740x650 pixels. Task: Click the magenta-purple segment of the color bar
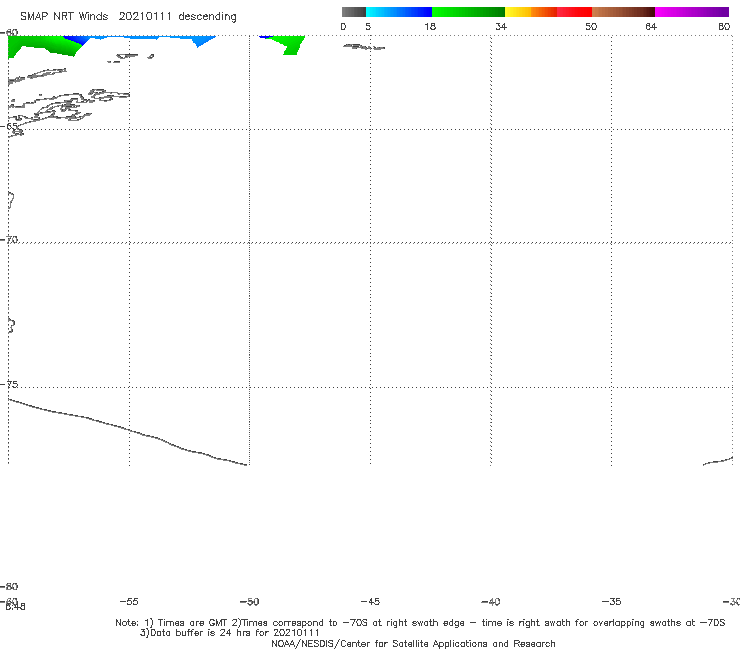(692, 12)
